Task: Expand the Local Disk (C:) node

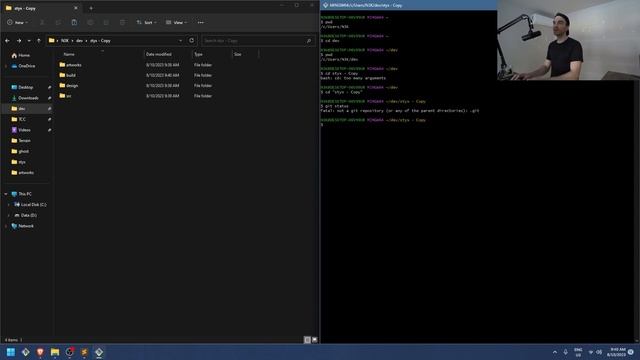Action: click(9, 204)
